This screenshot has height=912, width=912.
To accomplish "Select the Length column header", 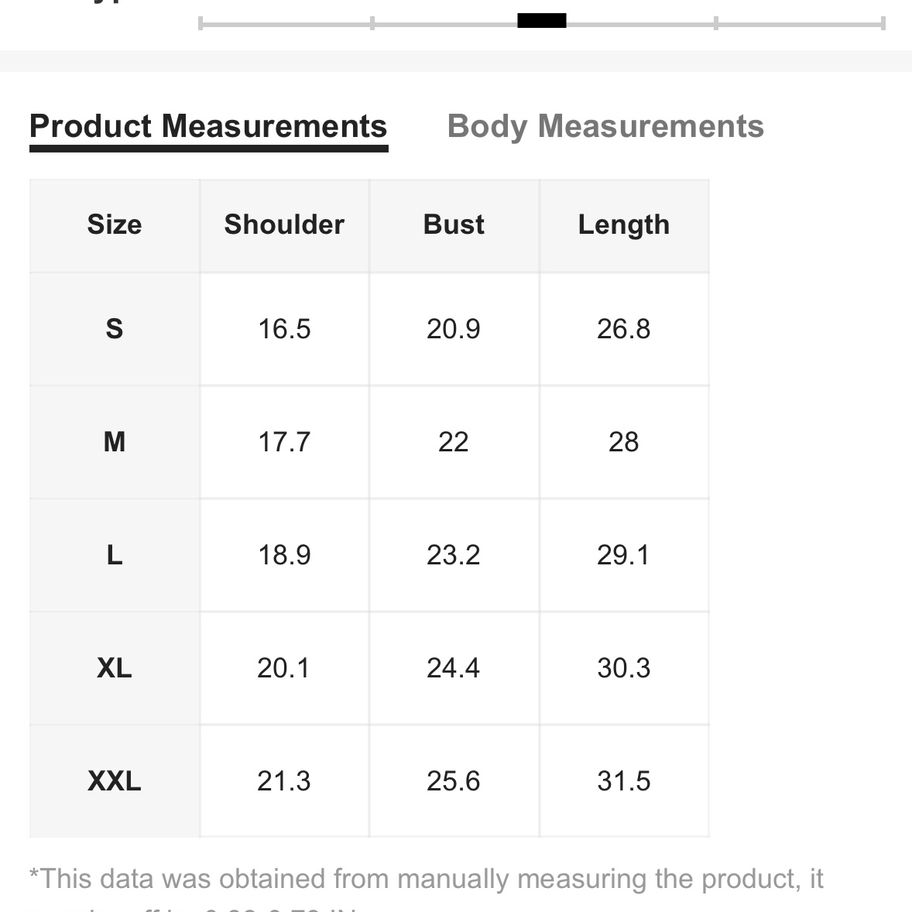I will click(x=624, y=225).
